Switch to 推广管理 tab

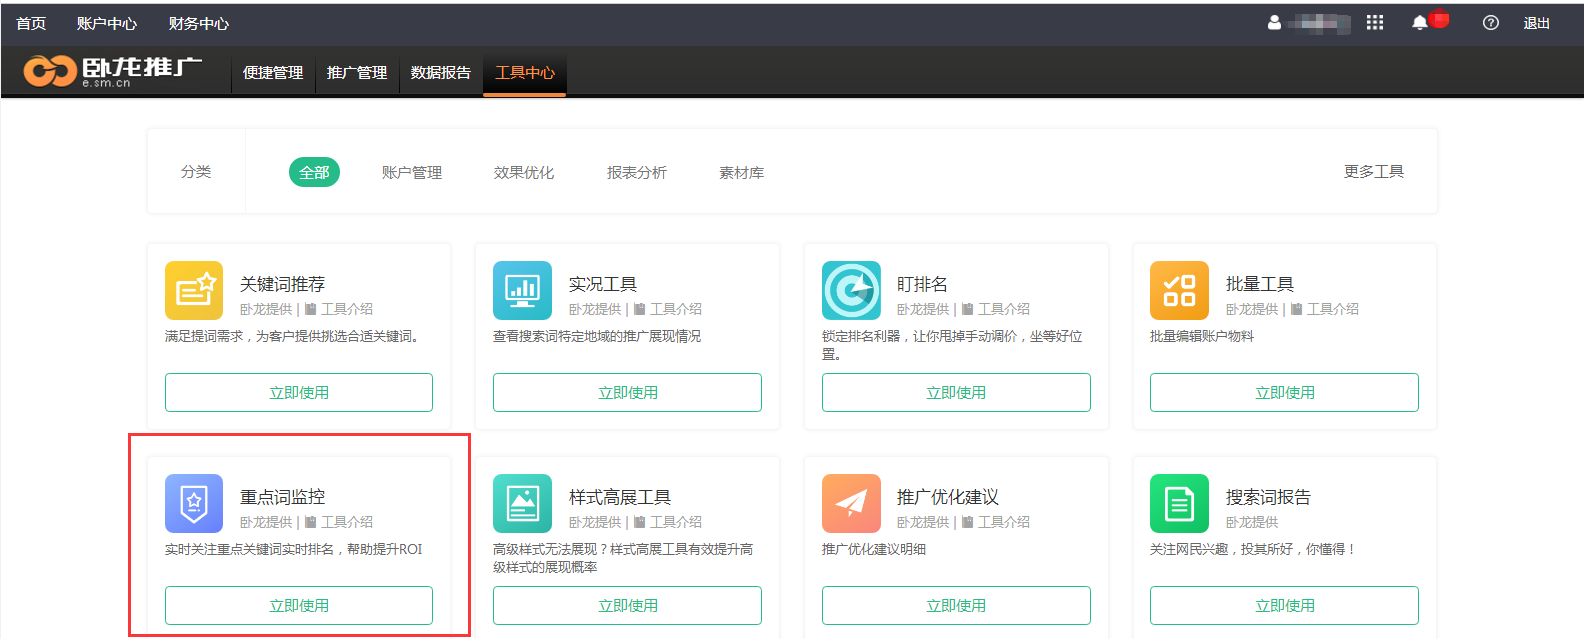coord(357,73)
